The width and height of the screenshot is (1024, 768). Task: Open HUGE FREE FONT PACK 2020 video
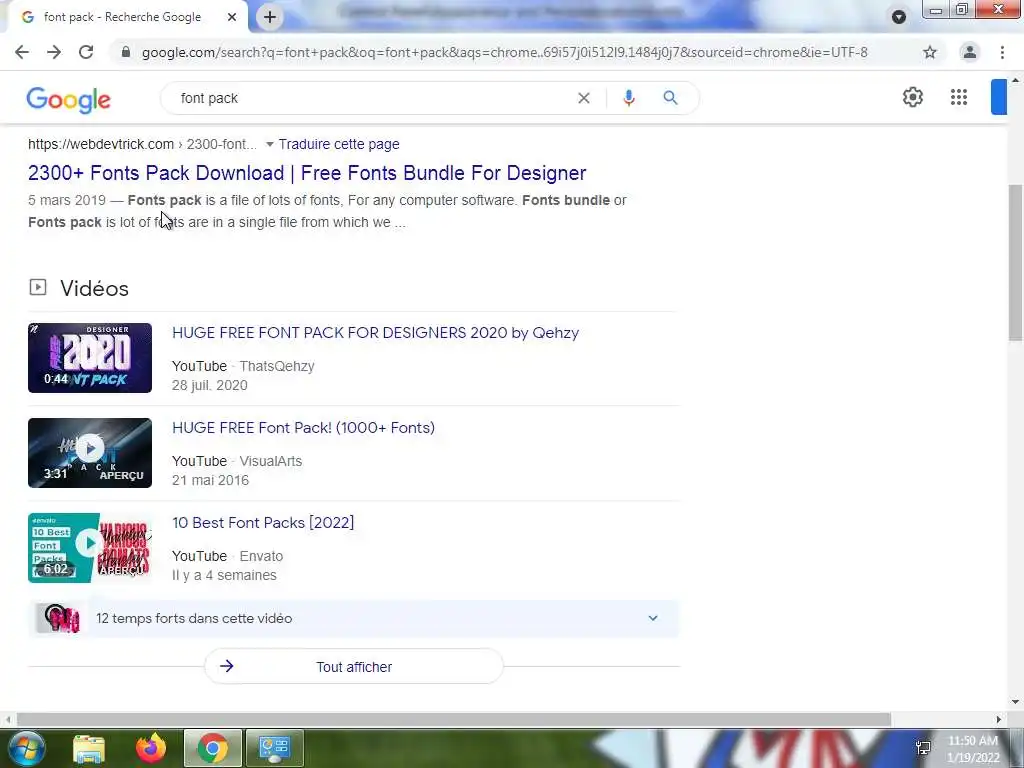376,332
